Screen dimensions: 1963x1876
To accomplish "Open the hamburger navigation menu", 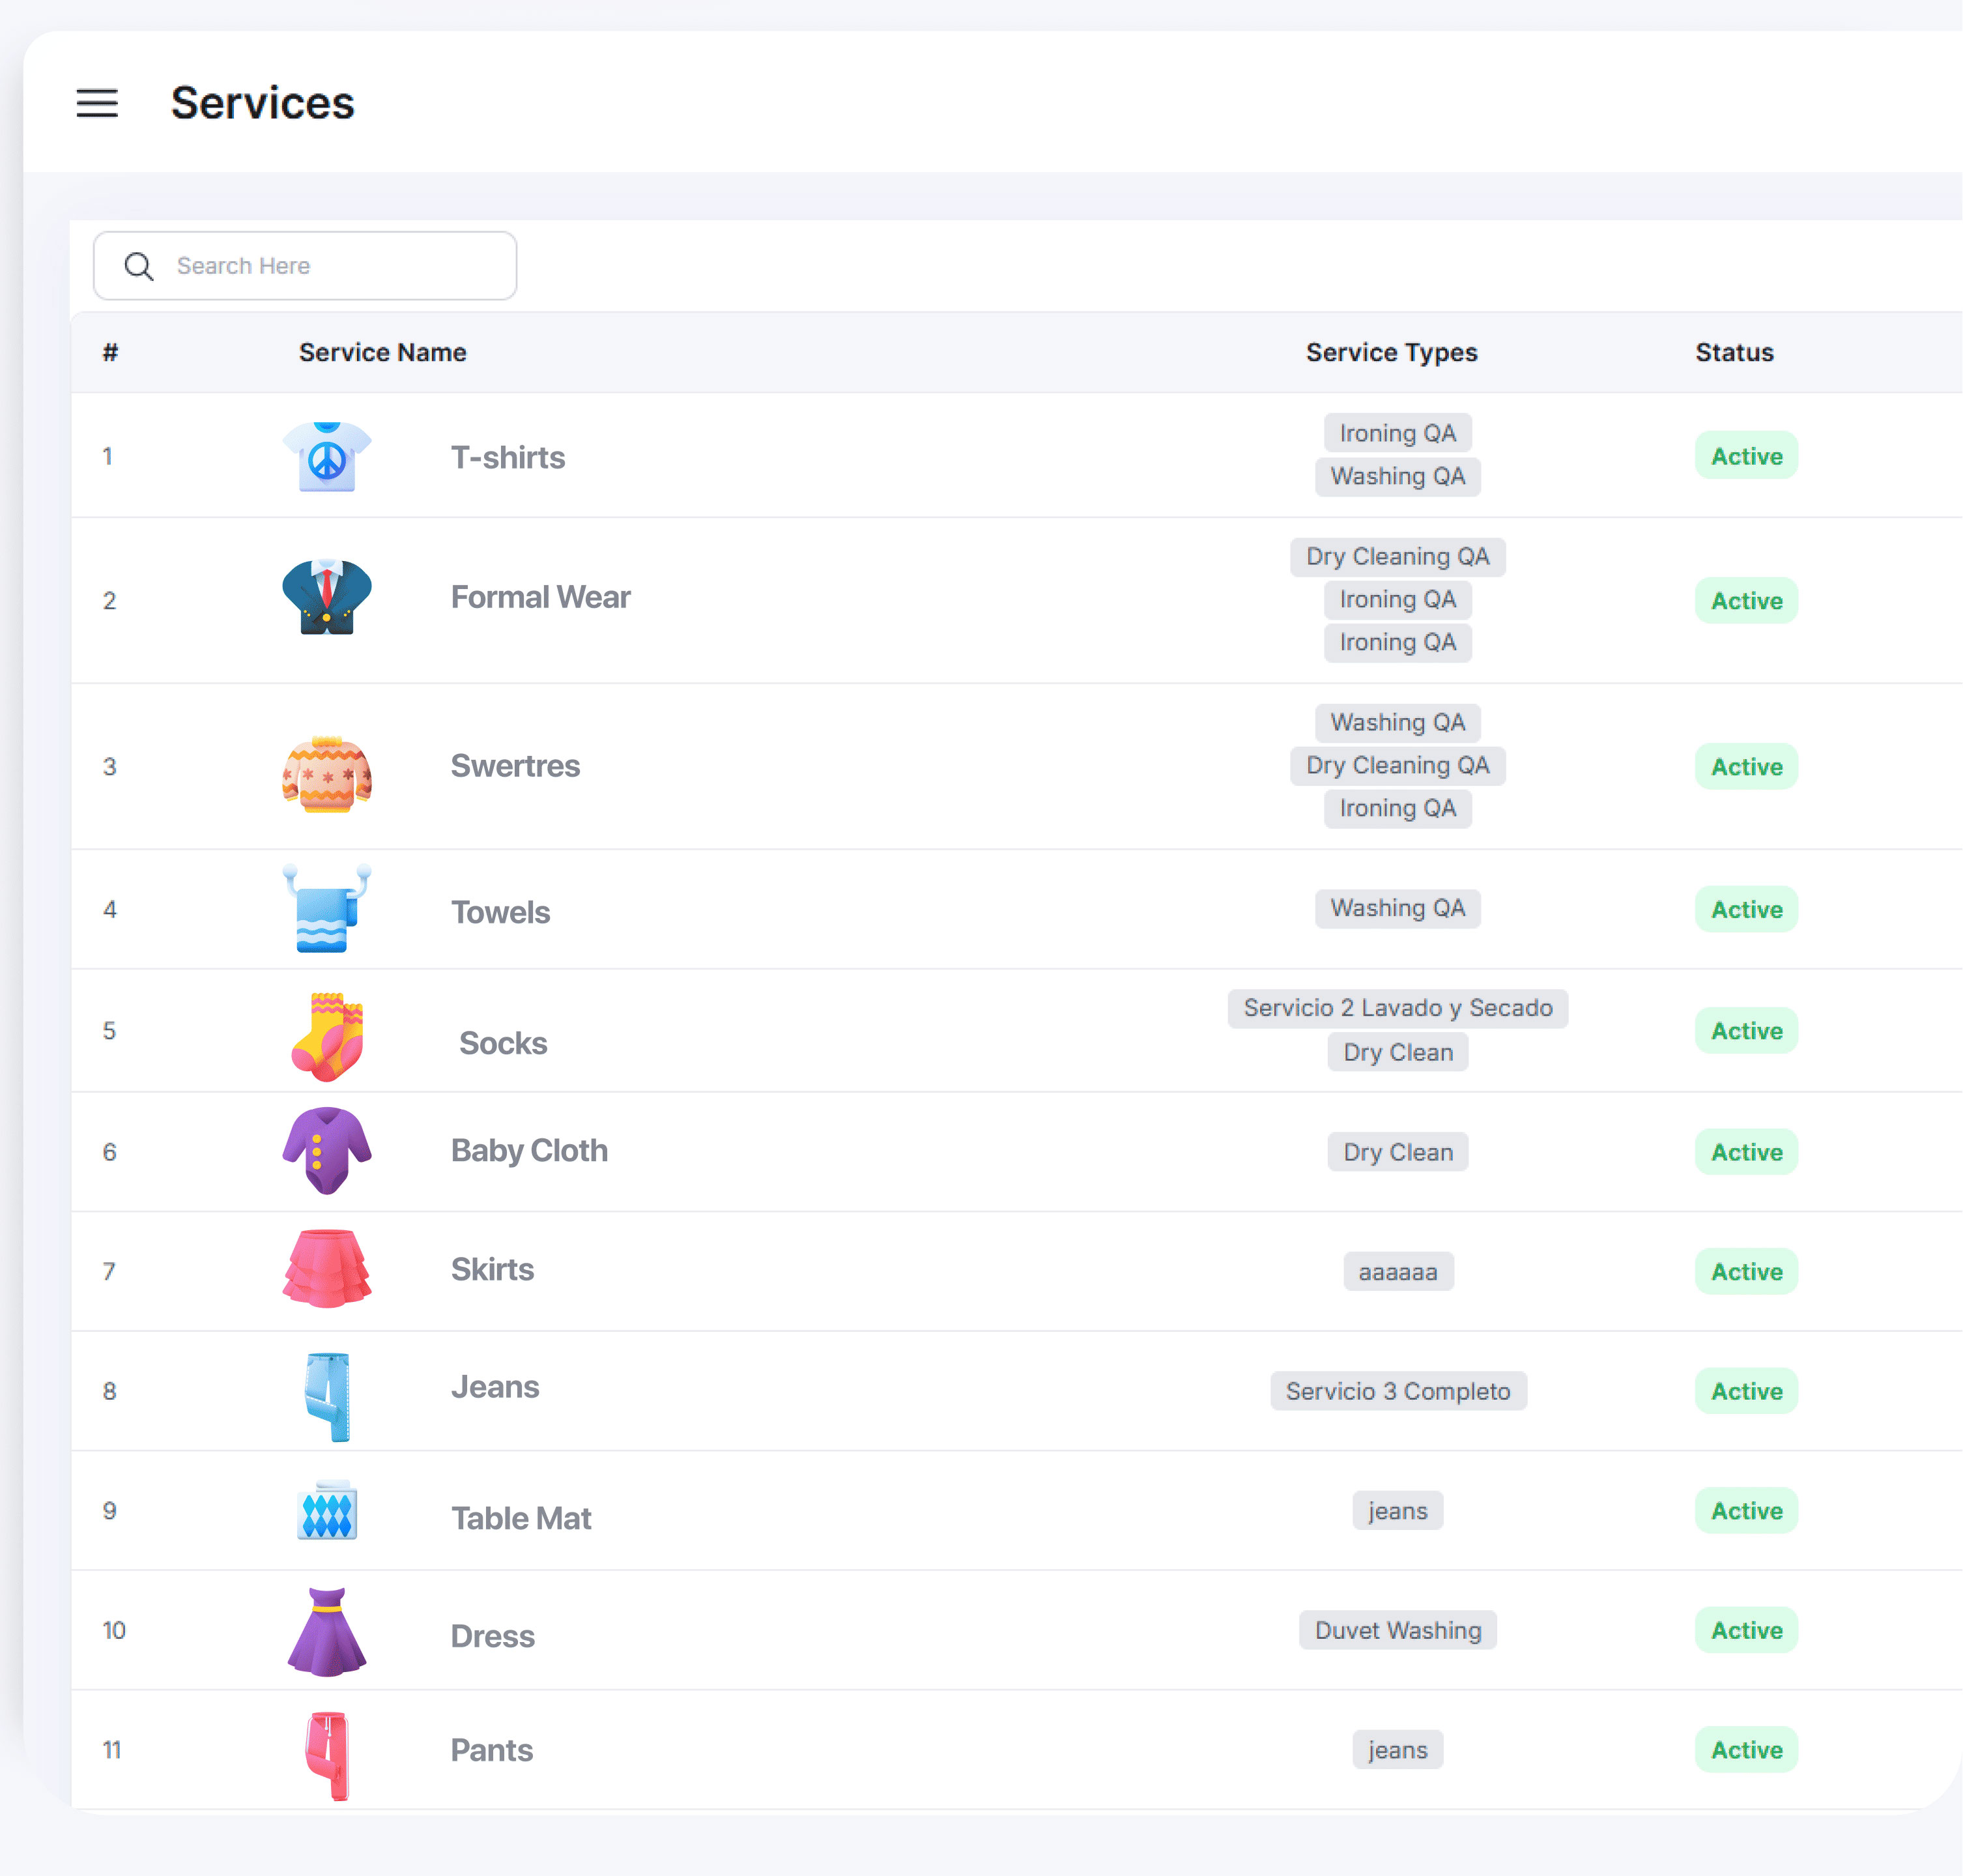I will [97, 103].
